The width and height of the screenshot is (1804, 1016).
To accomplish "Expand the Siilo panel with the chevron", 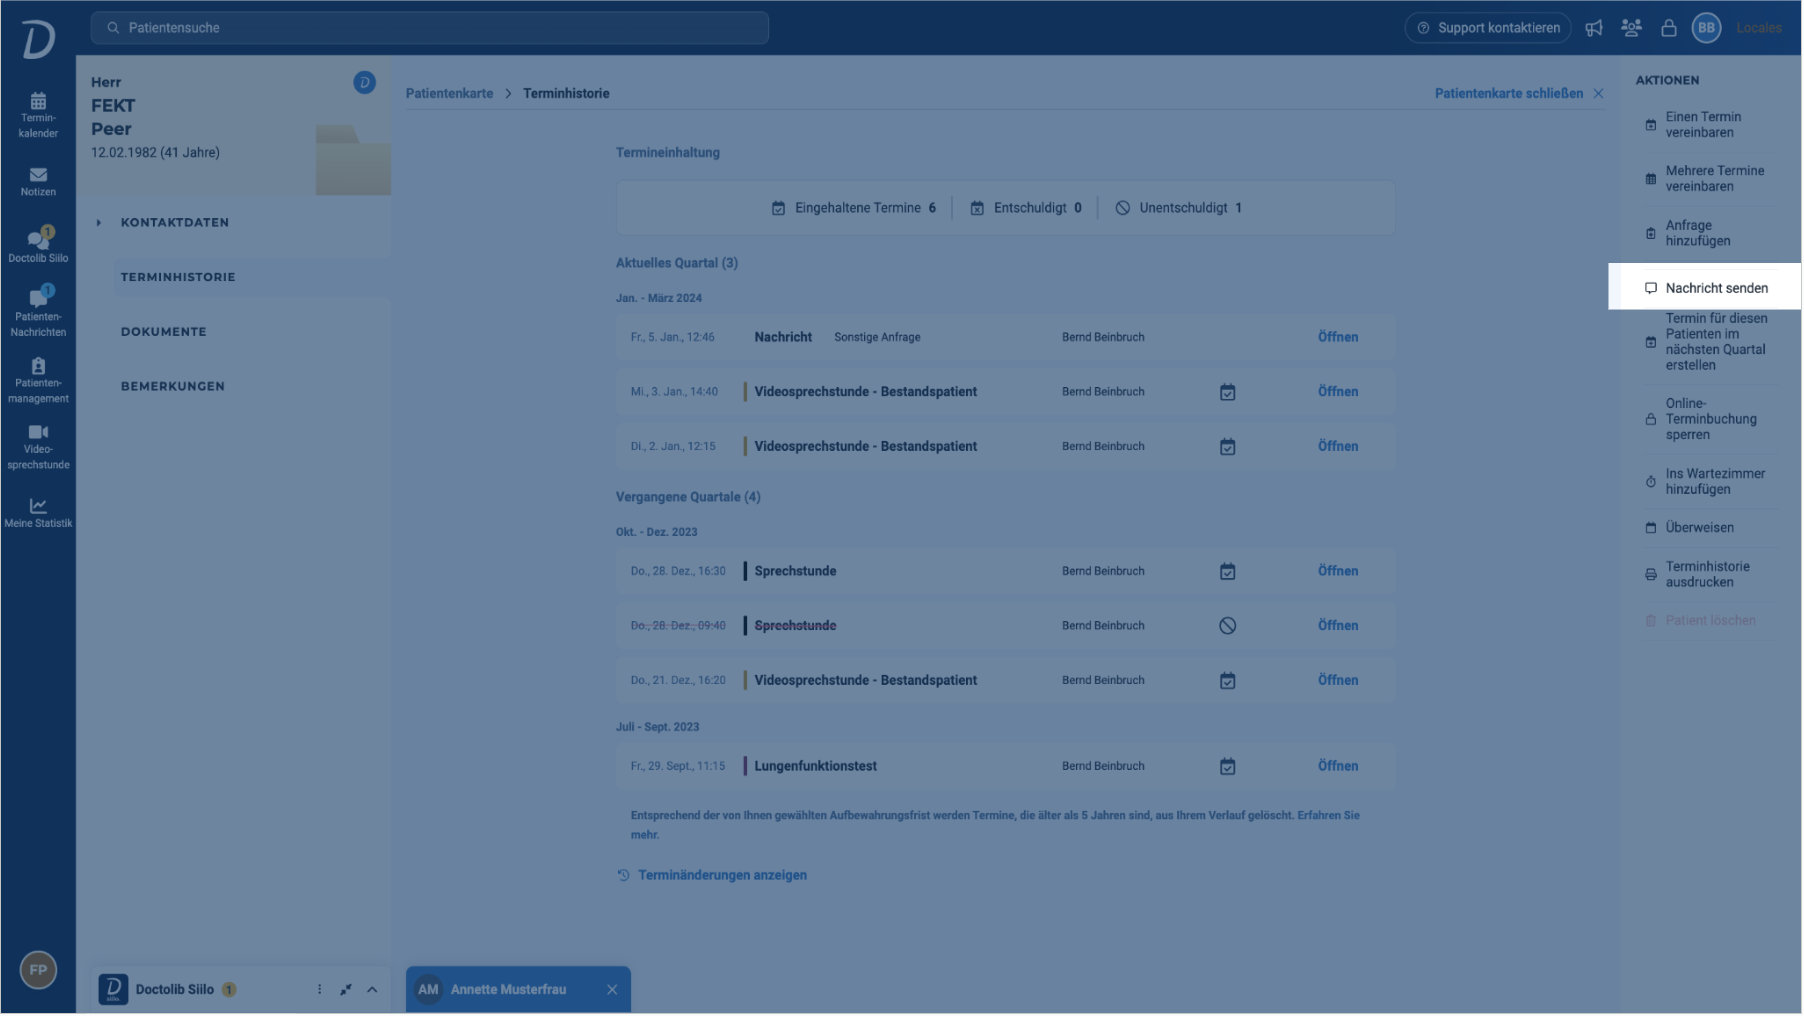I will pos(373,990).
